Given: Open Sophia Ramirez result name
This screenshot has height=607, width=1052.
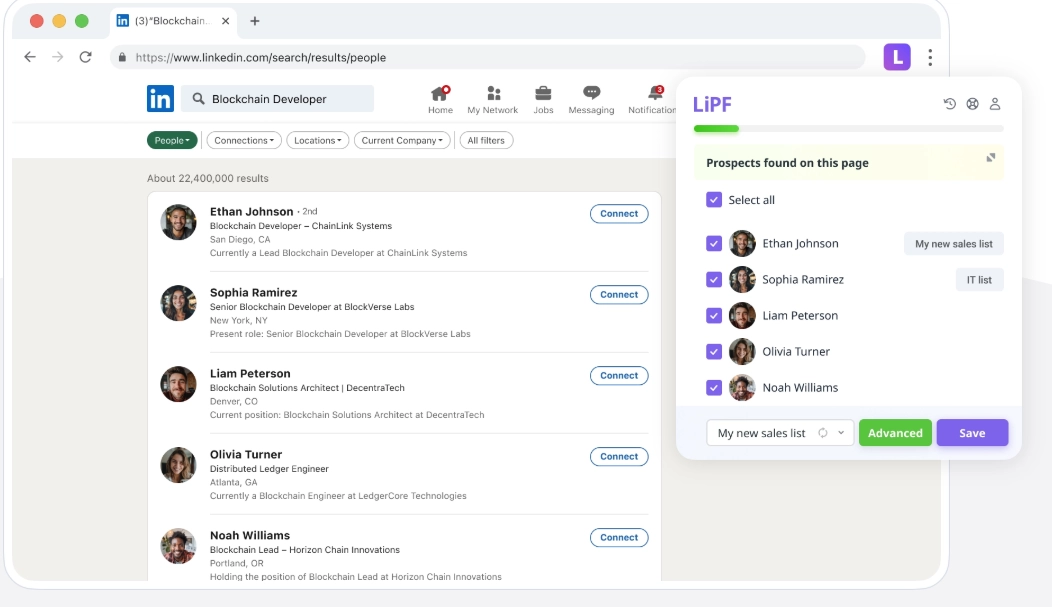Looking at the screenshot, I should 254,292.
